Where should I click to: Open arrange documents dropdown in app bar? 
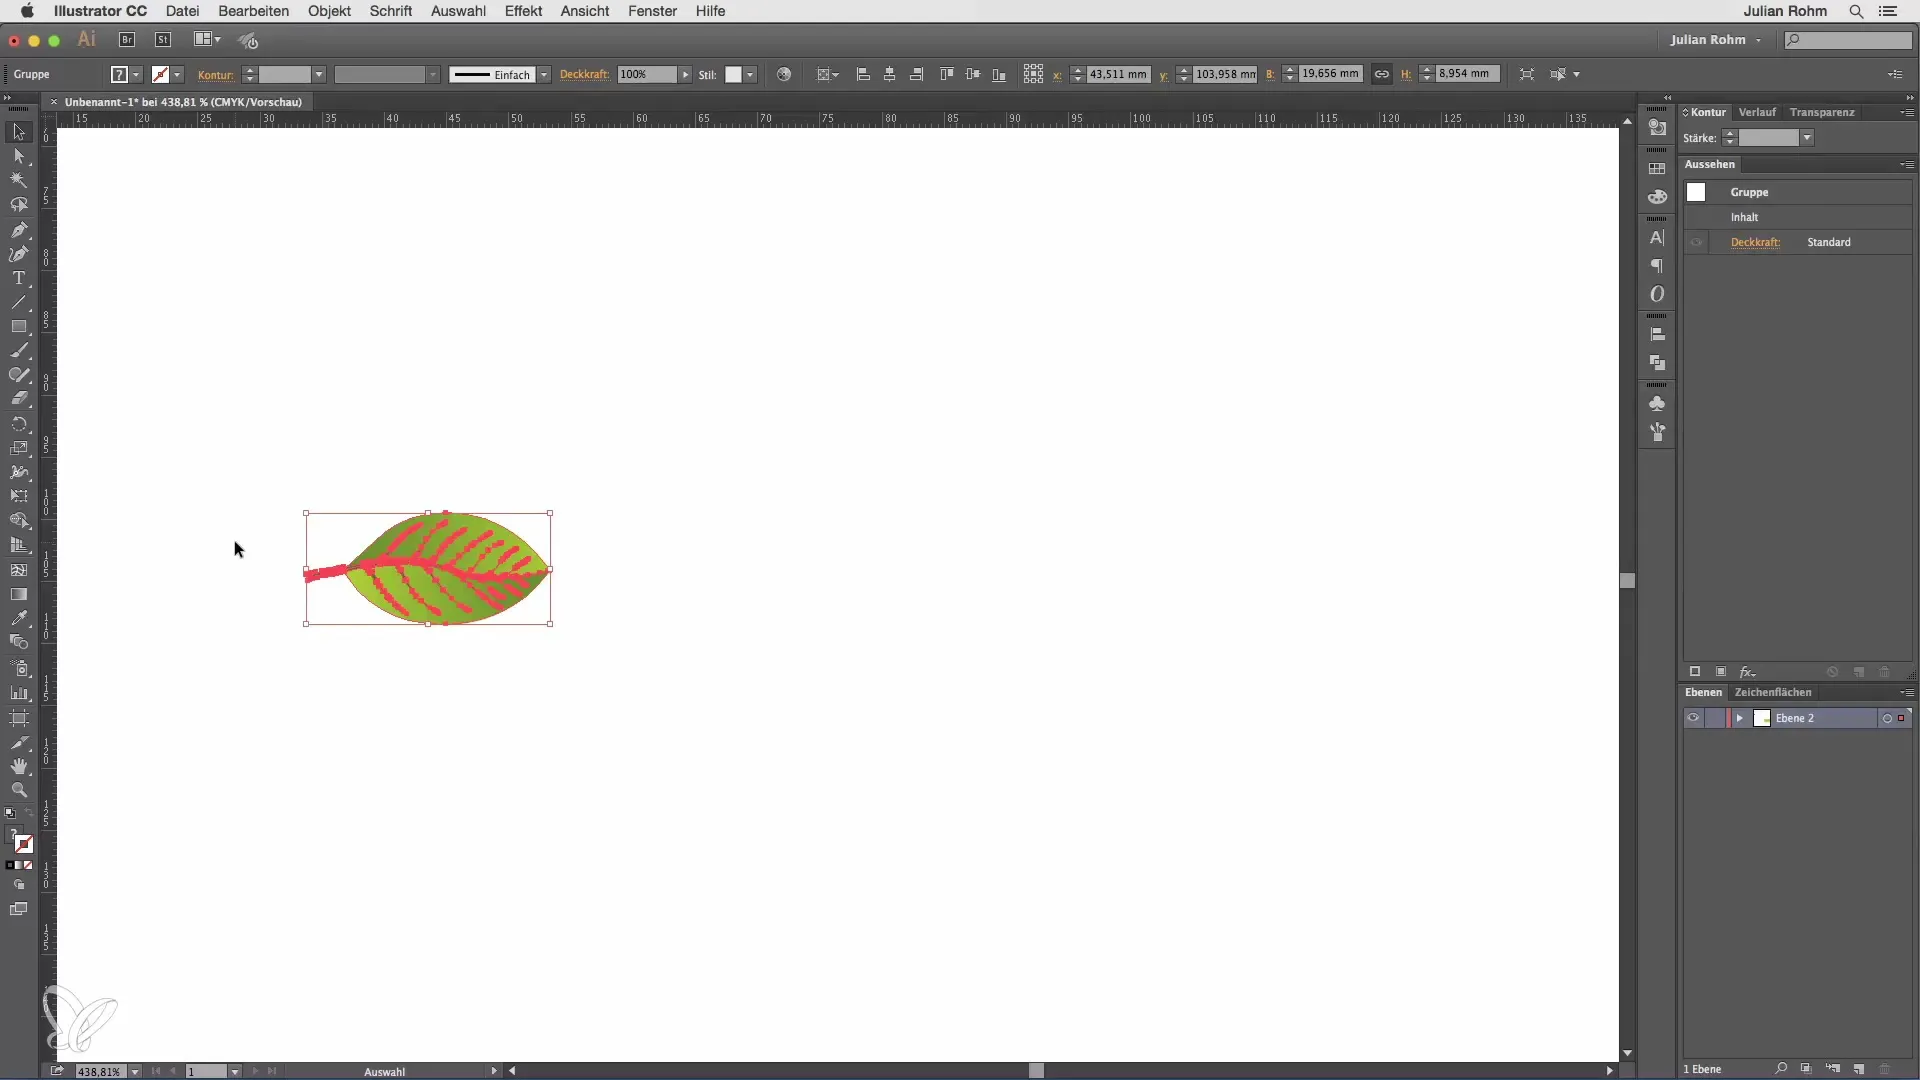click(207, 40)
